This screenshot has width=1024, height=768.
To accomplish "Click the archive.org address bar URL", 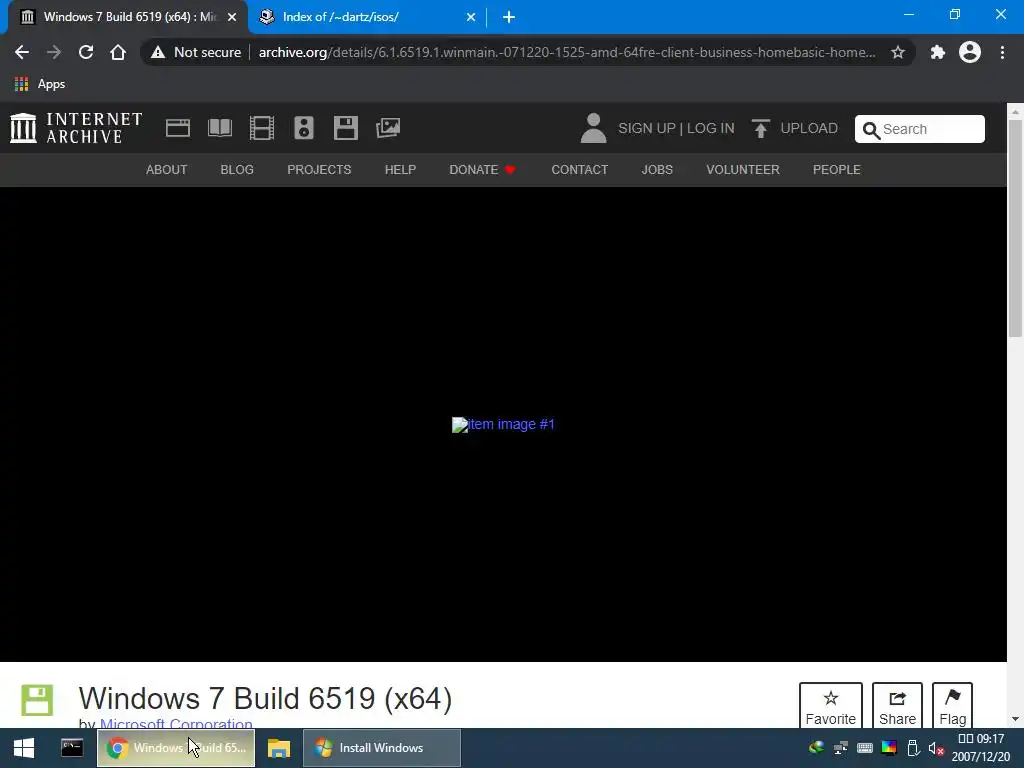I will tap(567, 52).
